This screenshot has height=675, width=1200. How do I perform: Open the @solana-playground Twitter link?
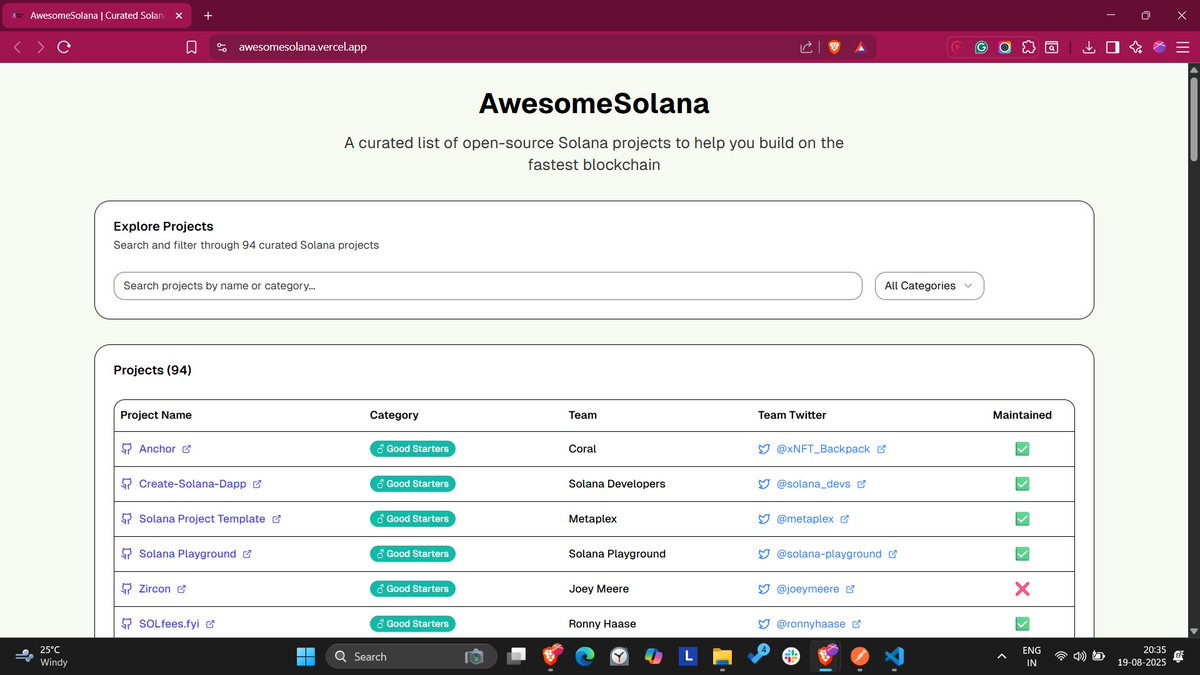[x=829, y=554]
